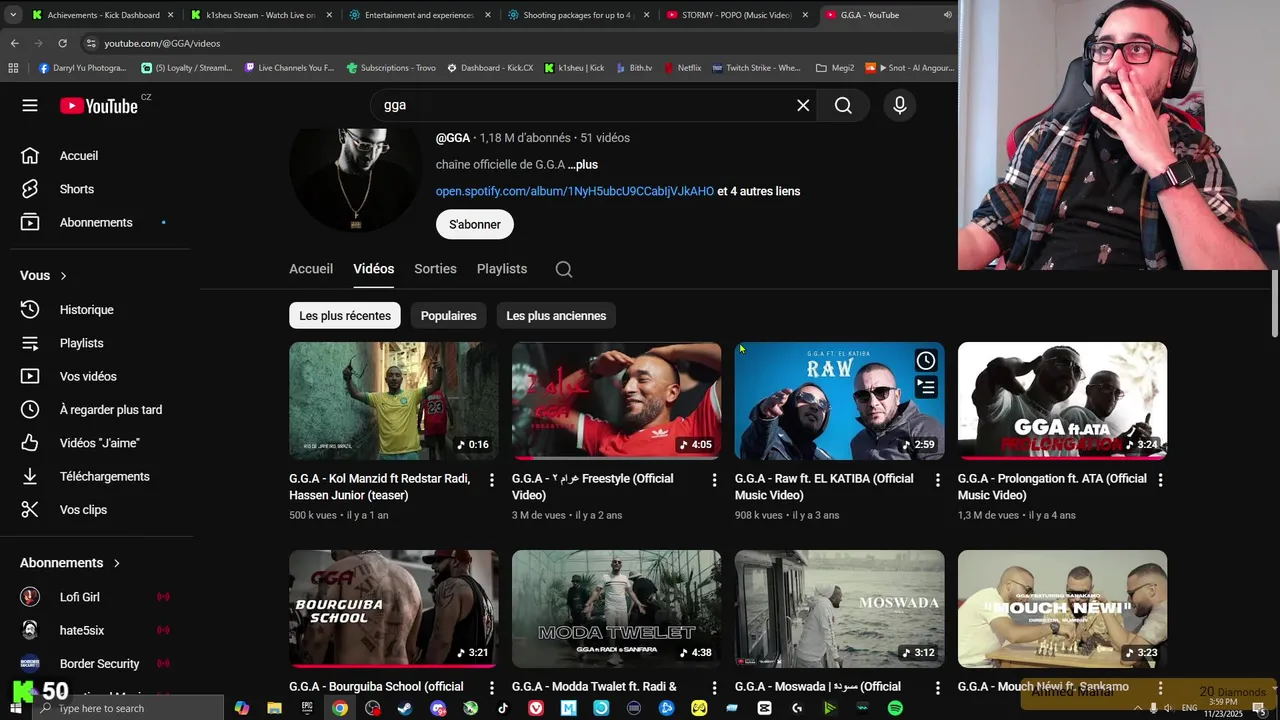Screen dimensions: 1280x720
Task: Search within the channel using the magnifier icon
Action: (x=564, y=269)
